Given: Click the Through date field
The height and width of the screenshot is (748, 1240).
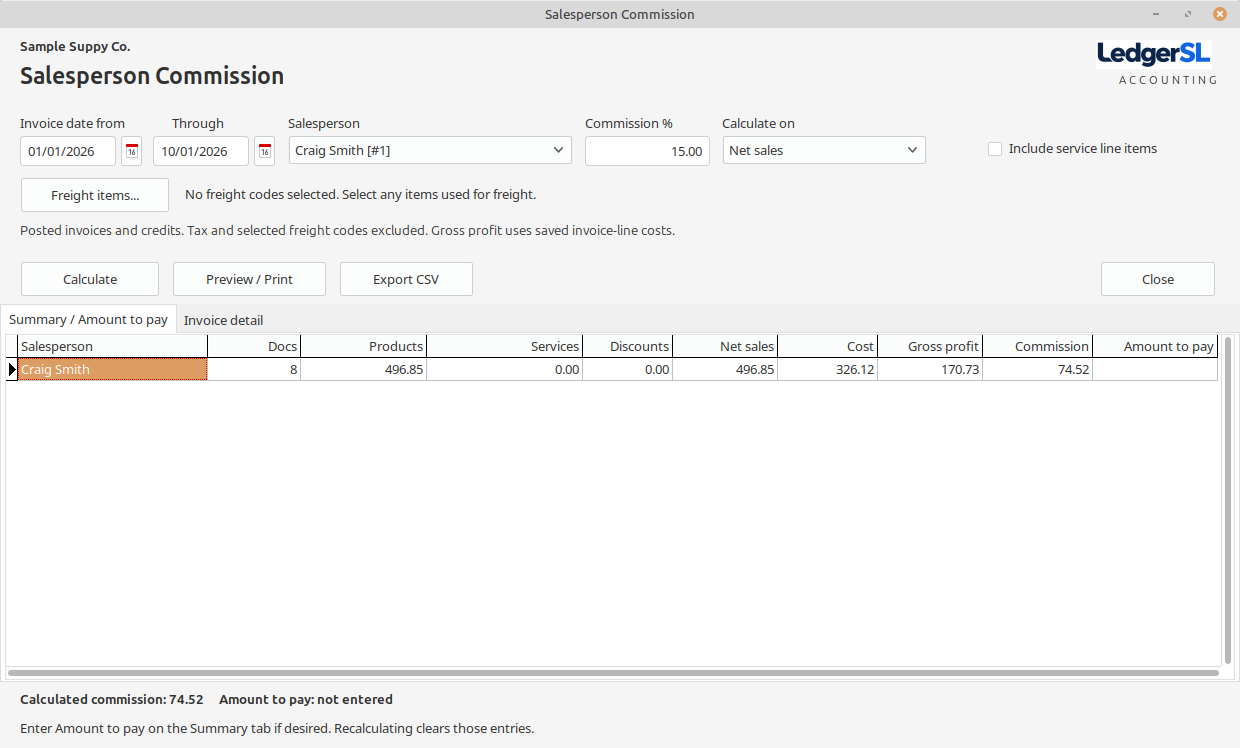Looking at the screenshot, I should [x=201, y=151].
